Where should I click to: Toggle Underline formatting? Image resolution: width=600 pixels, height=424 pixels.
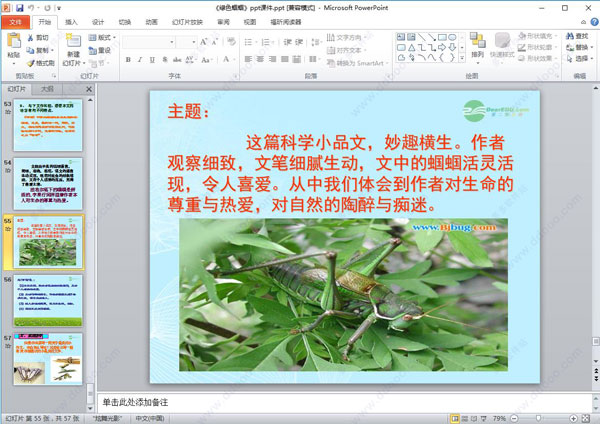coord(152,59)
